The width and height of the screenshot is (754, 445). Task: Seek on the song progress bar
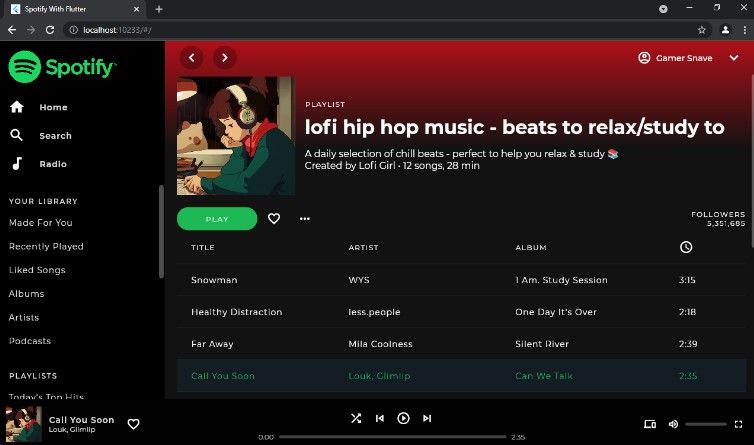click(x=392, y=437)
